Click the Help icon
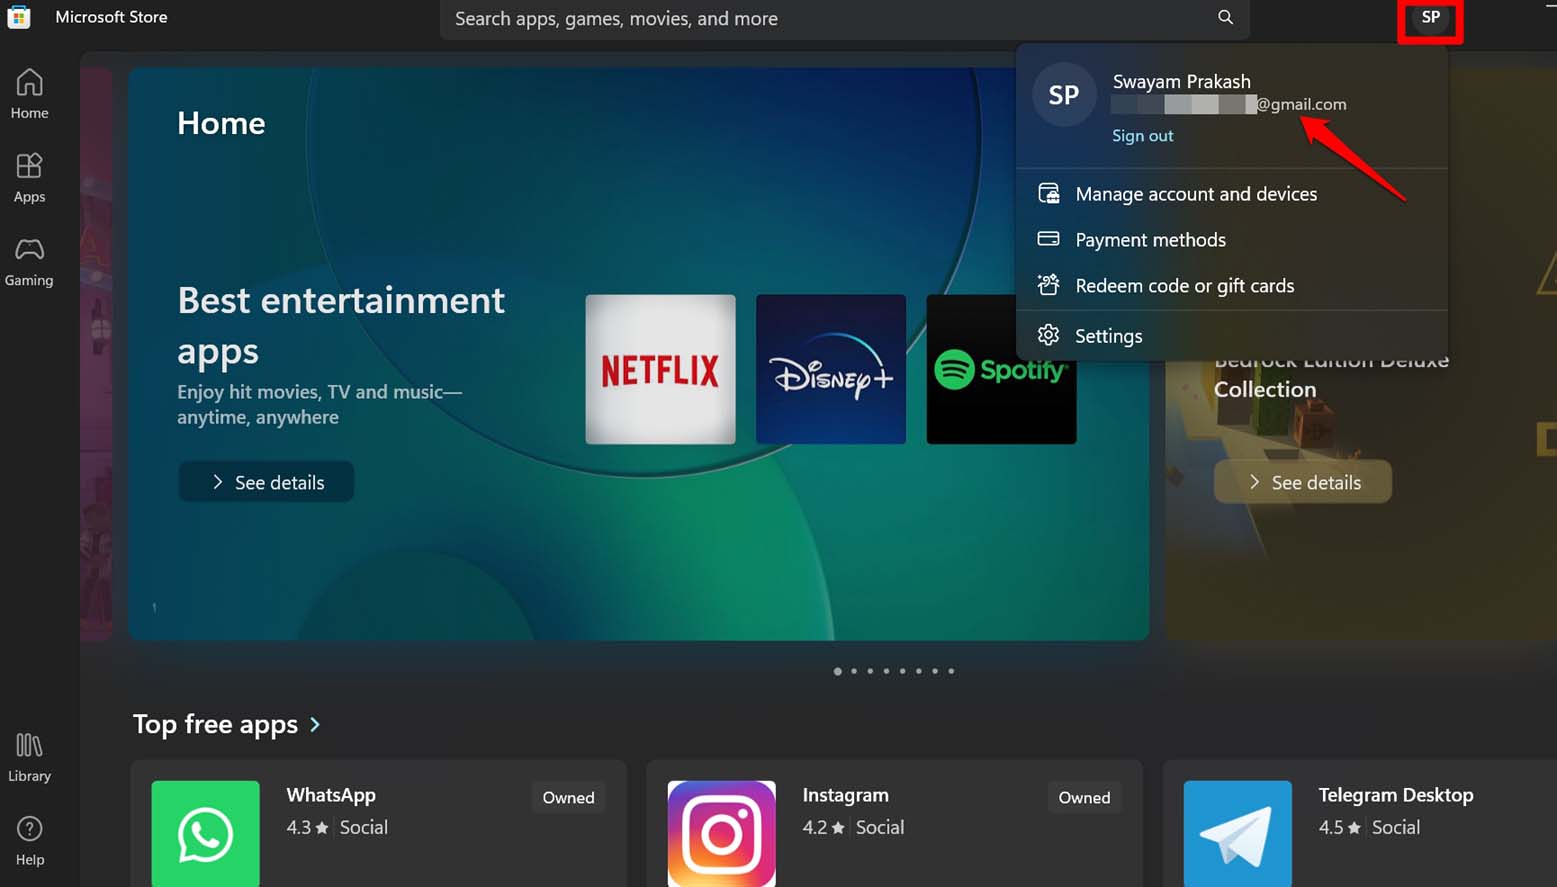Image resolution: width=1557 pixels, height=887 pixels. tap(29, 840)
